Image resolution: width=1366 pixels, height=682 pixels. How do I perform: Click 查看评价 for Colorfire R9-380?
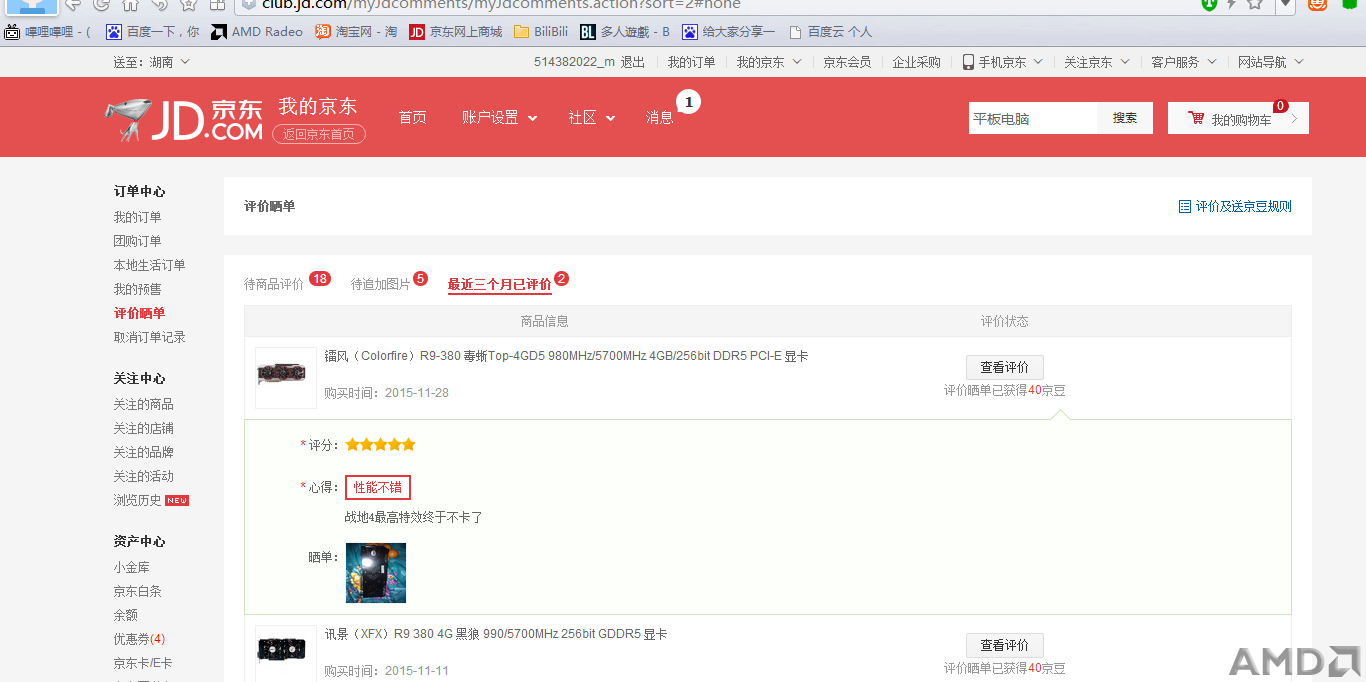(1004, 367)
